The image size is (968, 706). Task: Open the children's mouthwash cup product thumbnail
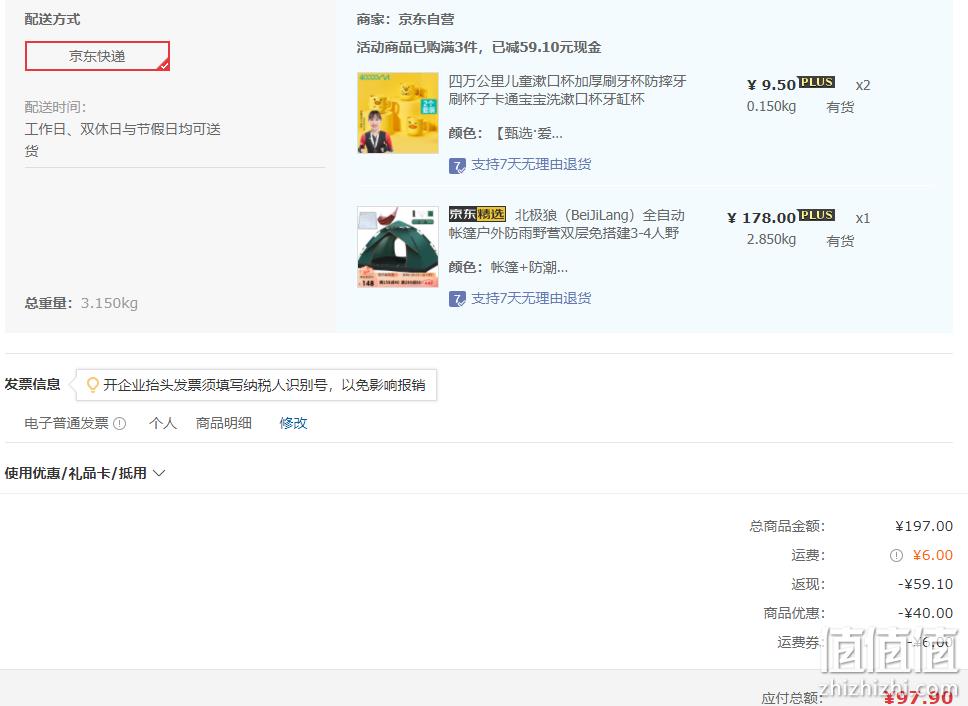click(x=398, y=113)
